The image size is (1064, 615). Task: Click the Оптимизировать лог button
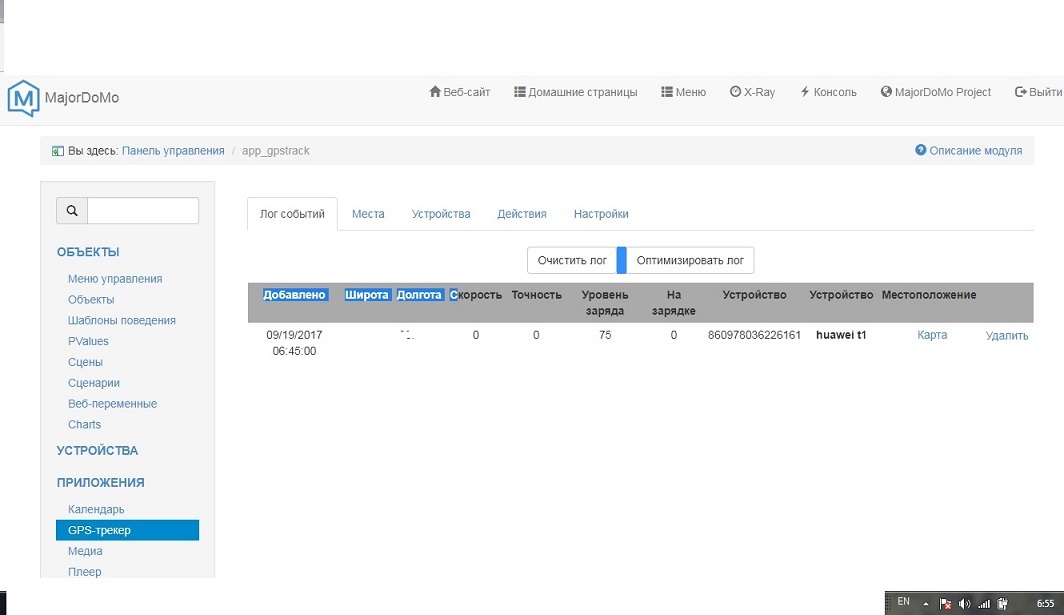click(690, 260)
